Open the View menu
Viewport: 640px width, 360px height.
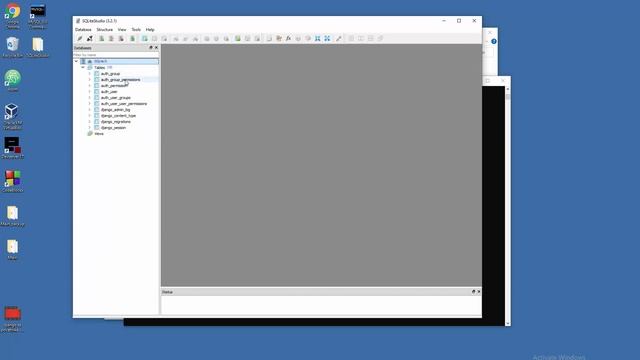point(122,30)
